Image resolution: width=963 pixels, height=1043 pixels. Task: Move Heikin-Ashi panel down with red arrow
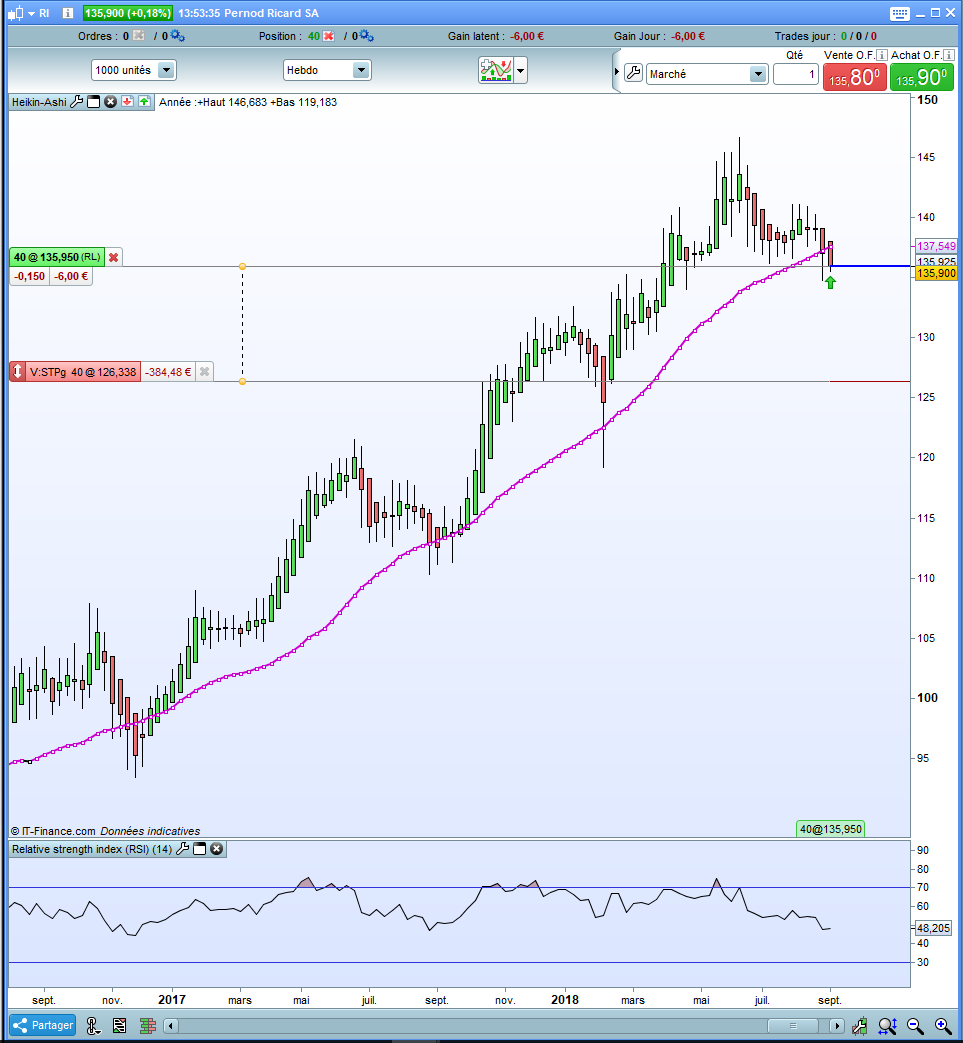(127, 102)
